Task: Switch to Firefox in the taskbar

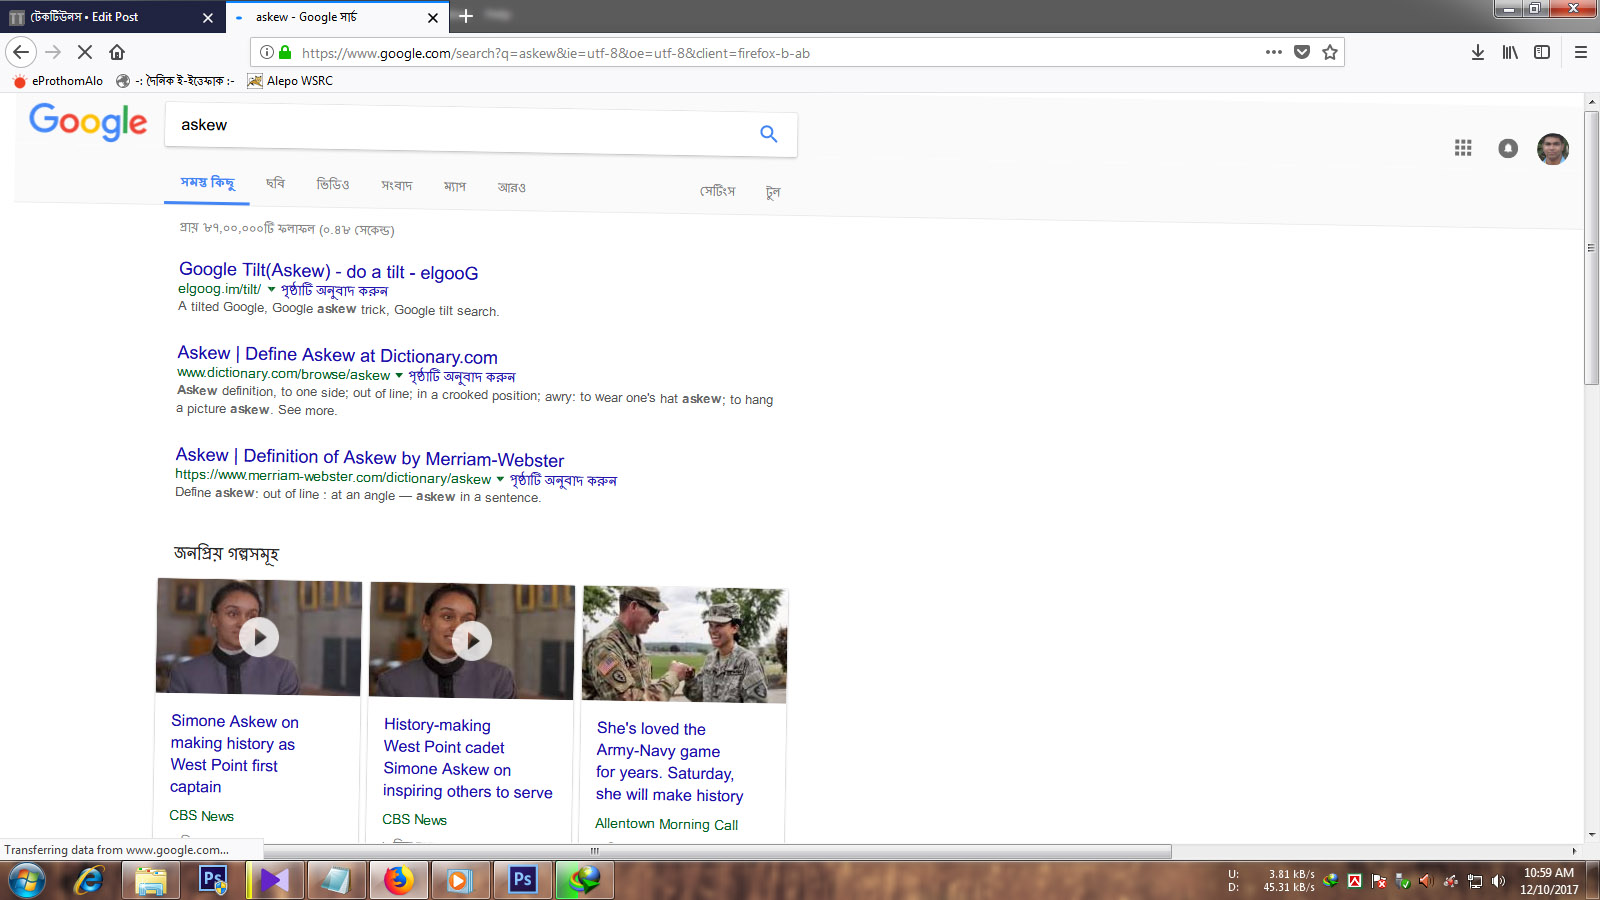Action: (398, 880)
